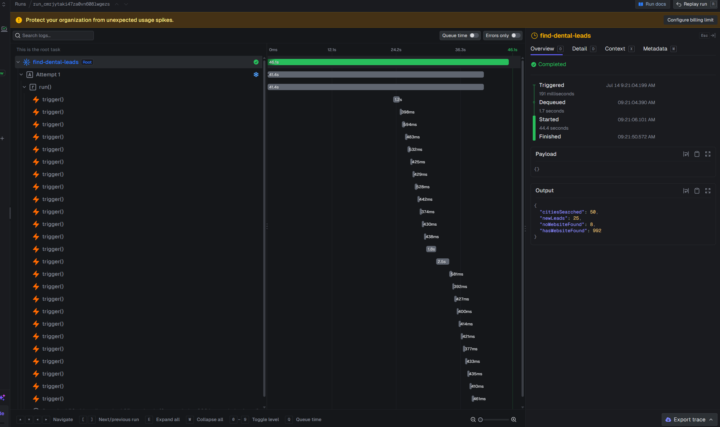Enable the Queue time toggle
720x427 pixels.
474,35
